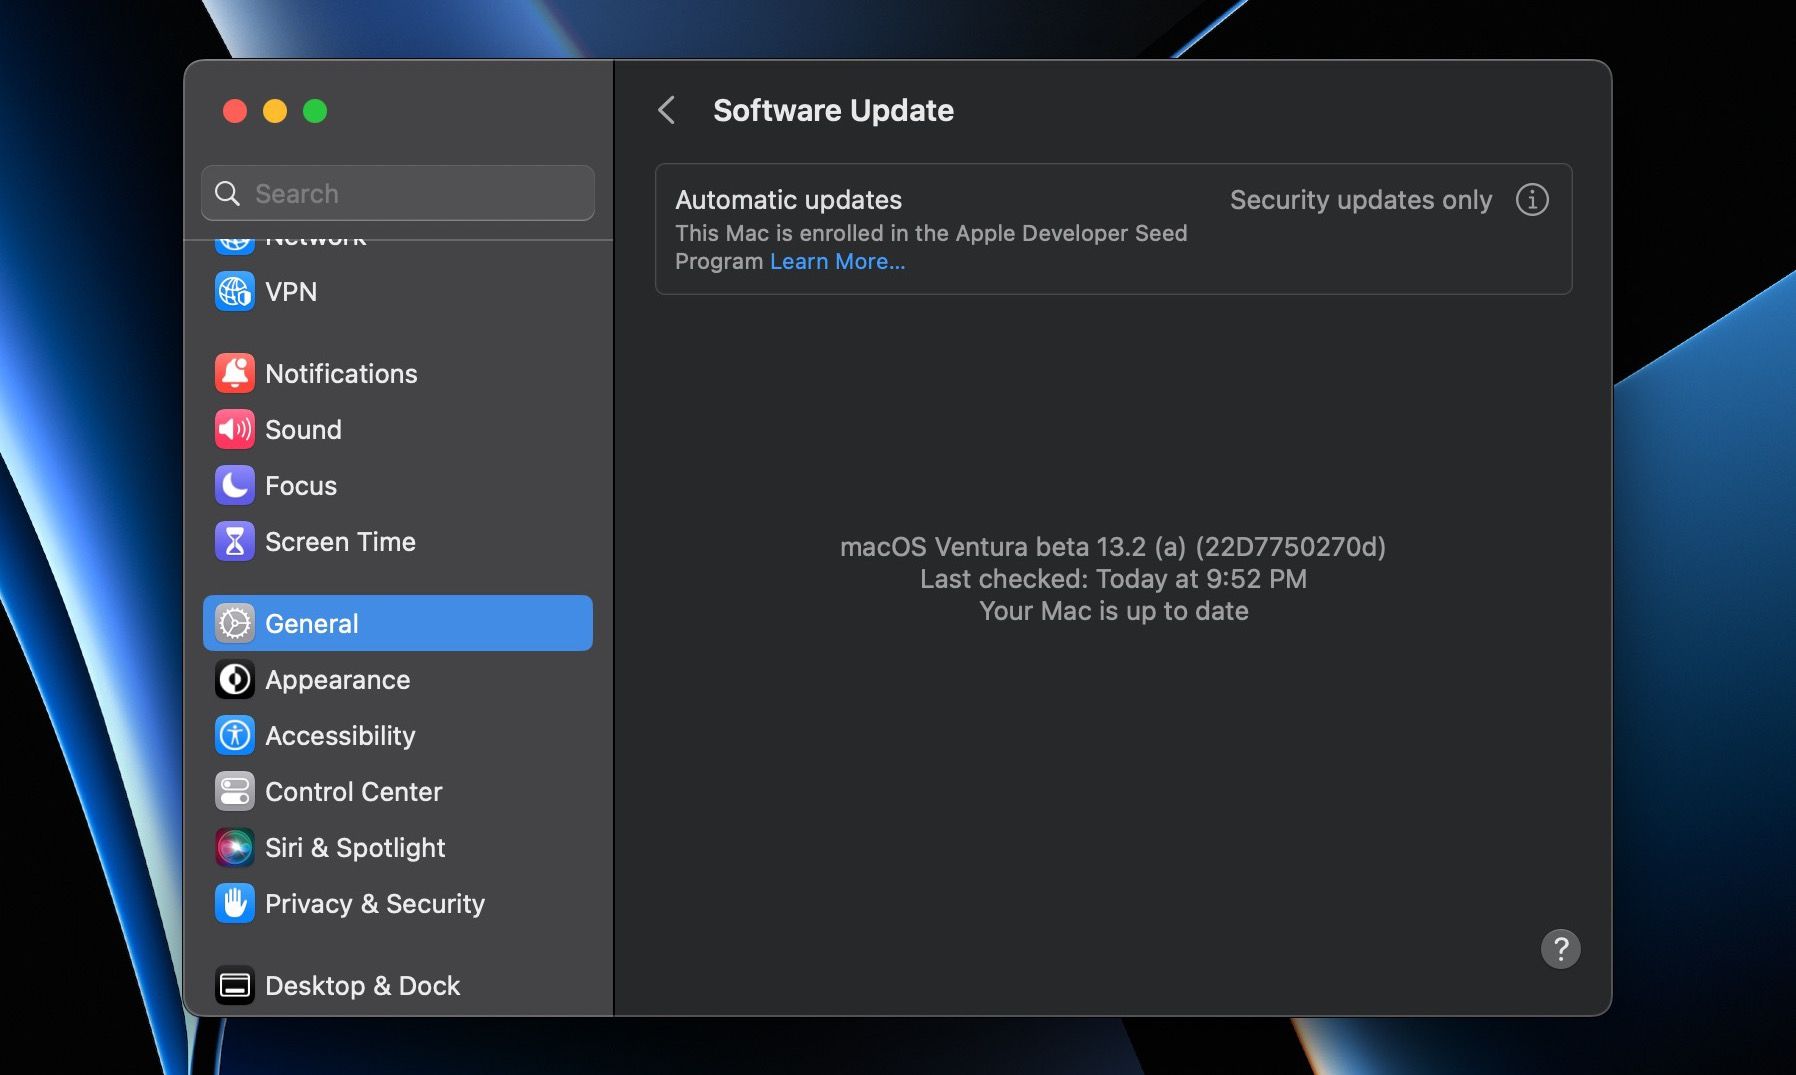Click the macOS Ventura beta version text

[x=1113, y=547]
